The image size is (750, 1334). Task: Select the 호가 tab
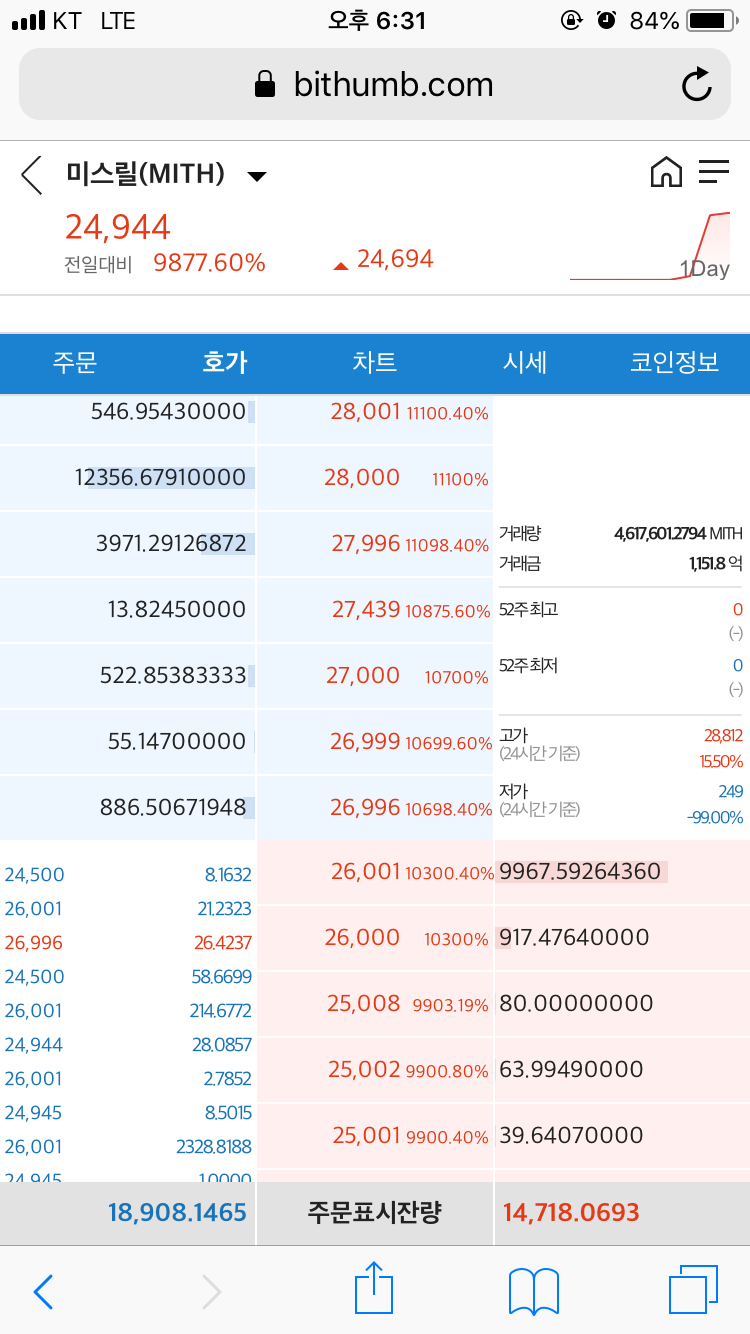click(225, 362)
